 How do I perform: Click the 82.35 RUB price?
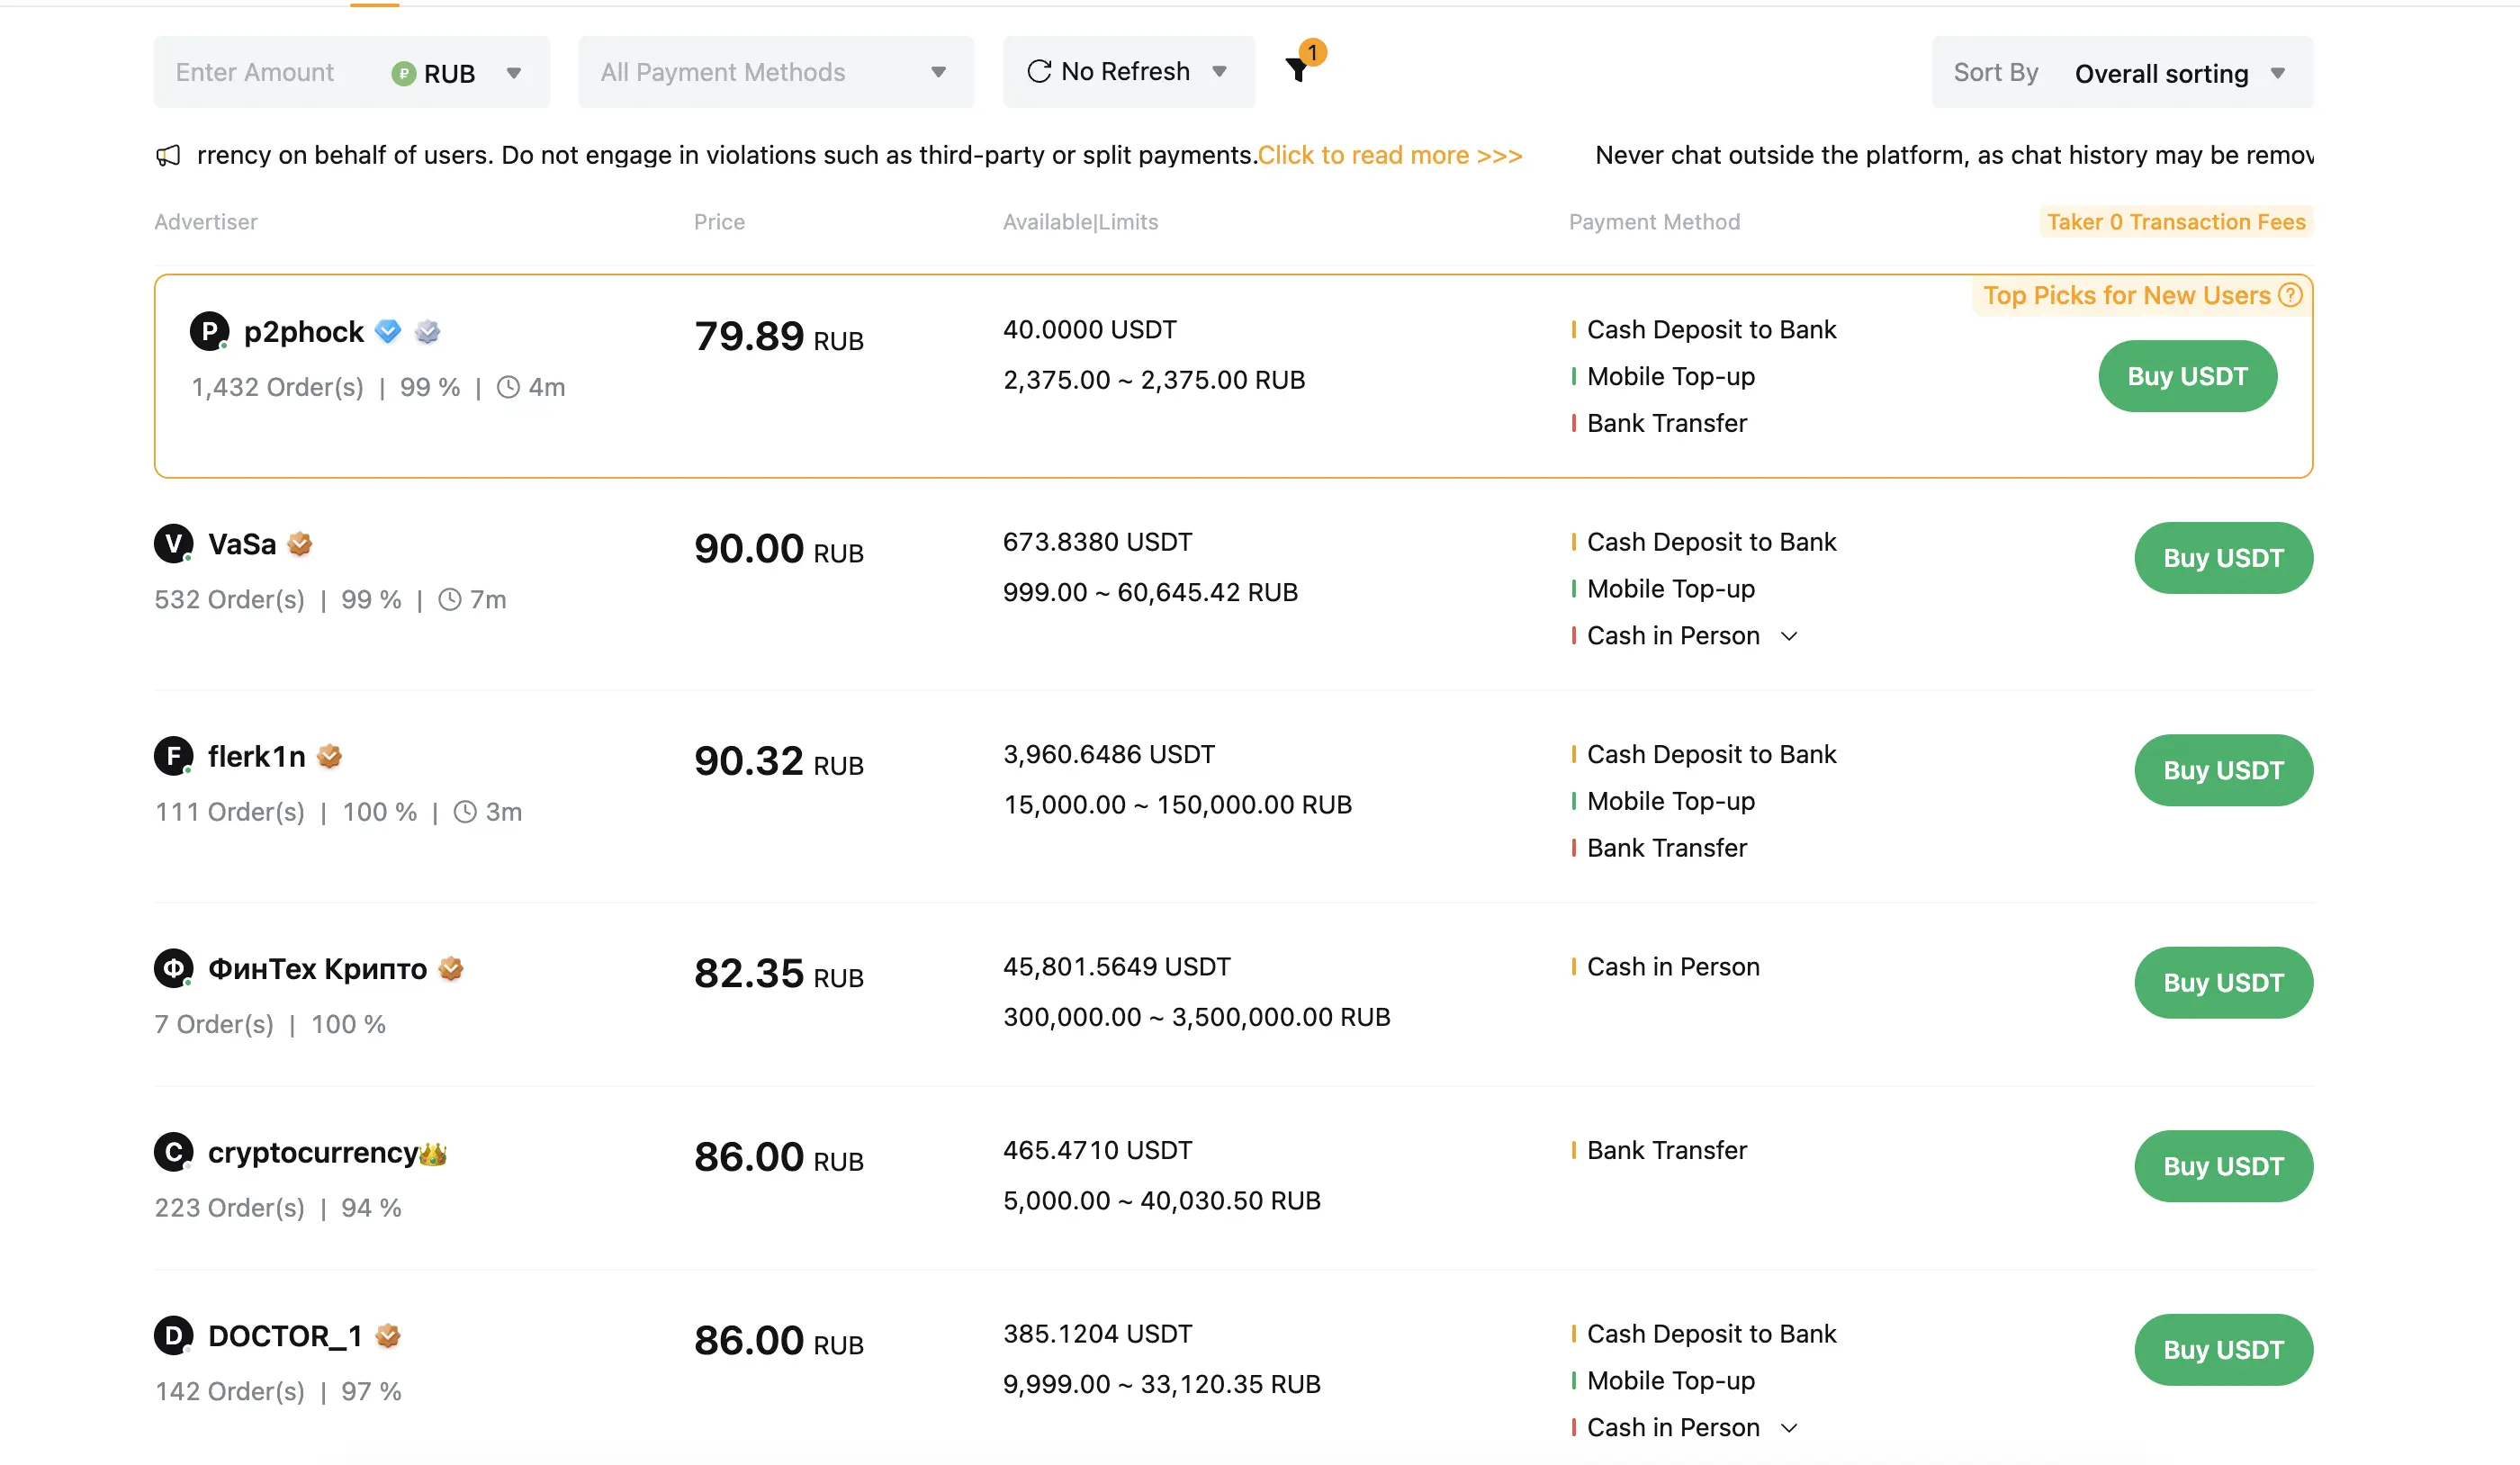tap(779, 974)
